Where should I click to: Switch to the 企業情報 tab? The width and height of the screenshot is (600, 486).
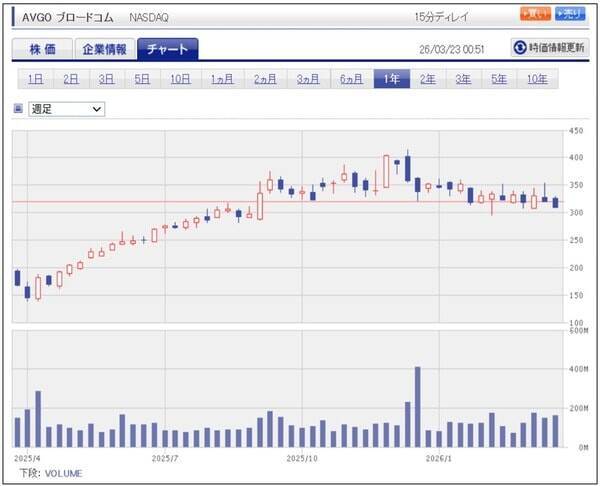point(105,49)
